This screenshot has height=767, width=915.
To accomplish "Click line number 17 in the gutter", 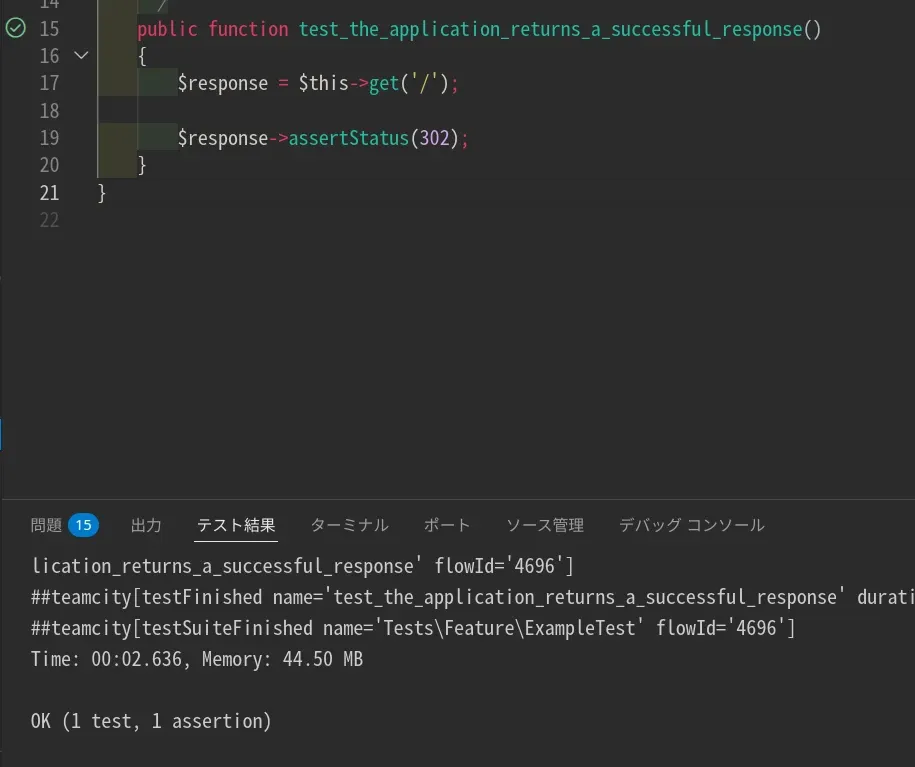I will pos(49,83).
